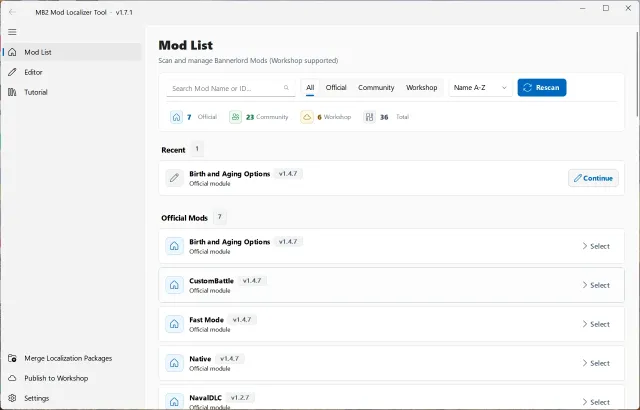The width and height of the screenshot is (640, 410).
Task: Click the Native module house icon
Action: click(x=174, y=363)
